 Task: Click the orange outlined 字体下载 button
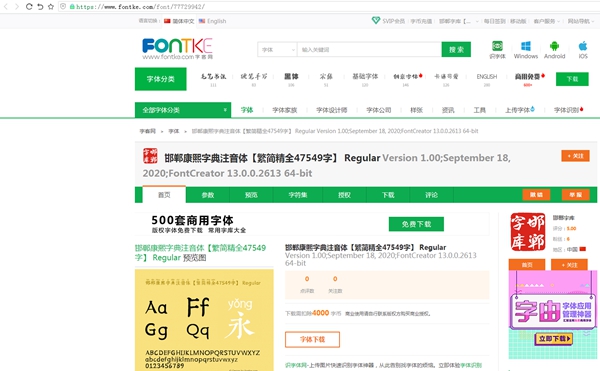coord(312,339)
